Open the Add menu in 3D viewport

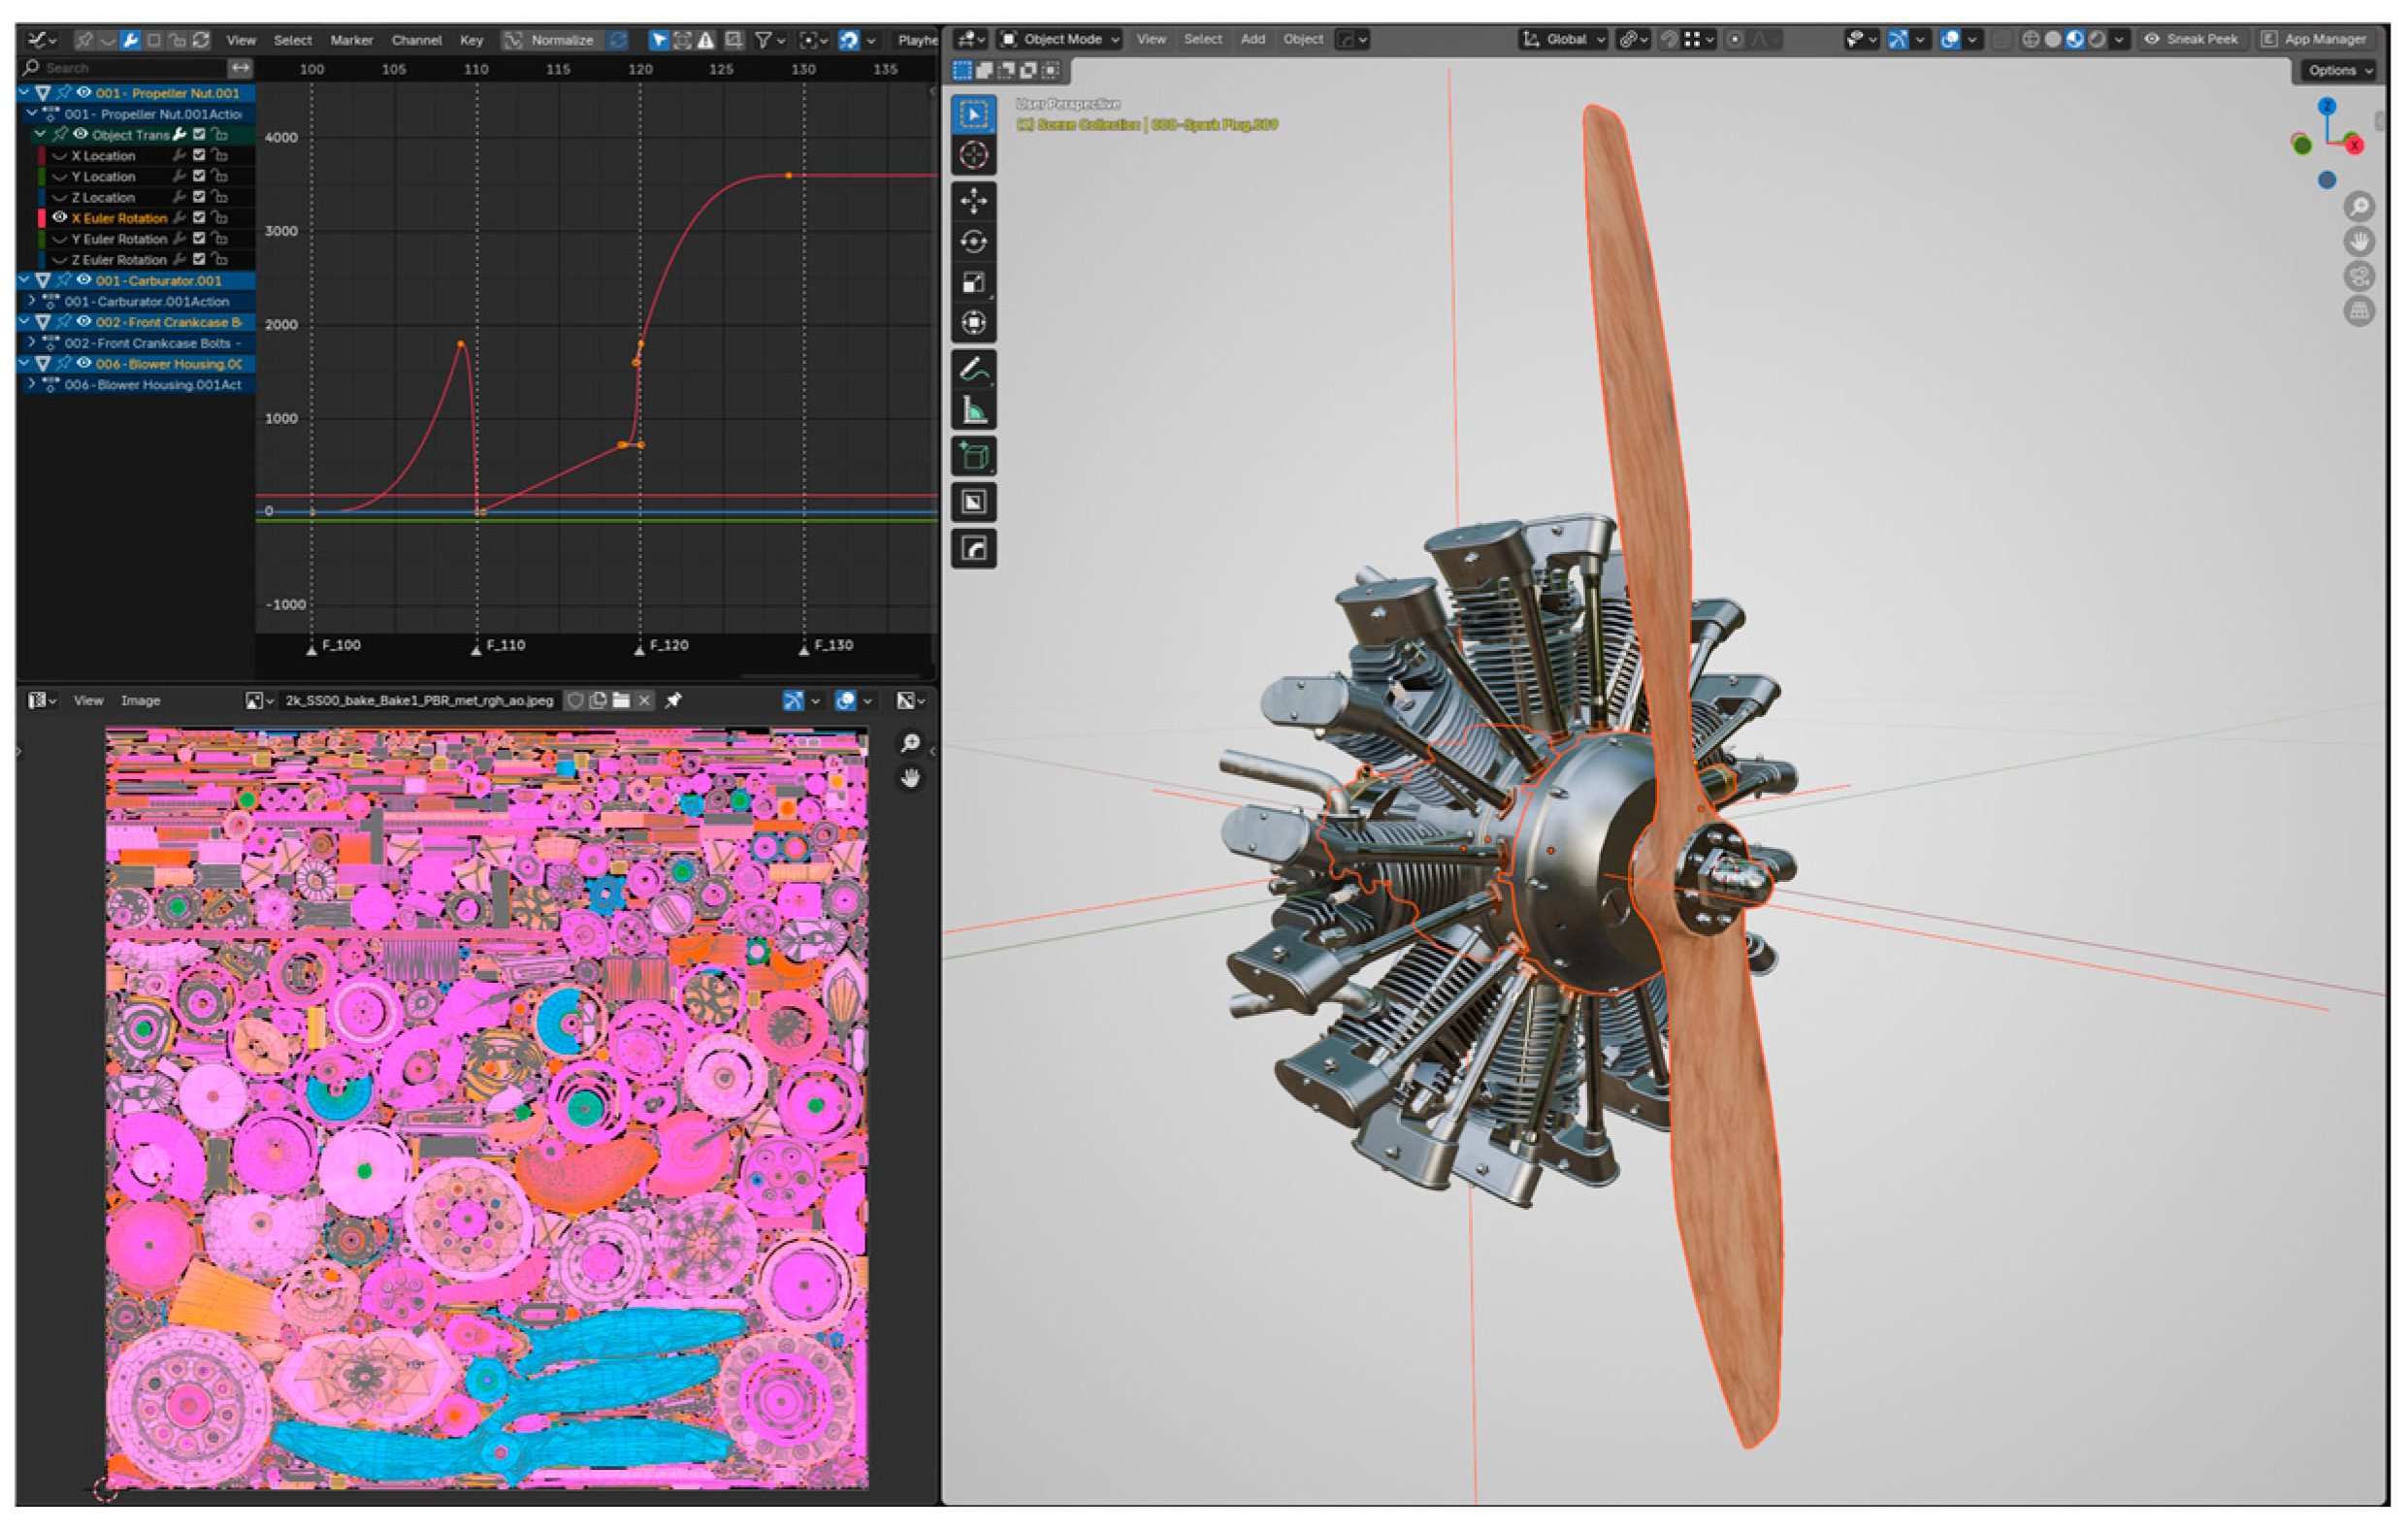(x=1252, y=39)
